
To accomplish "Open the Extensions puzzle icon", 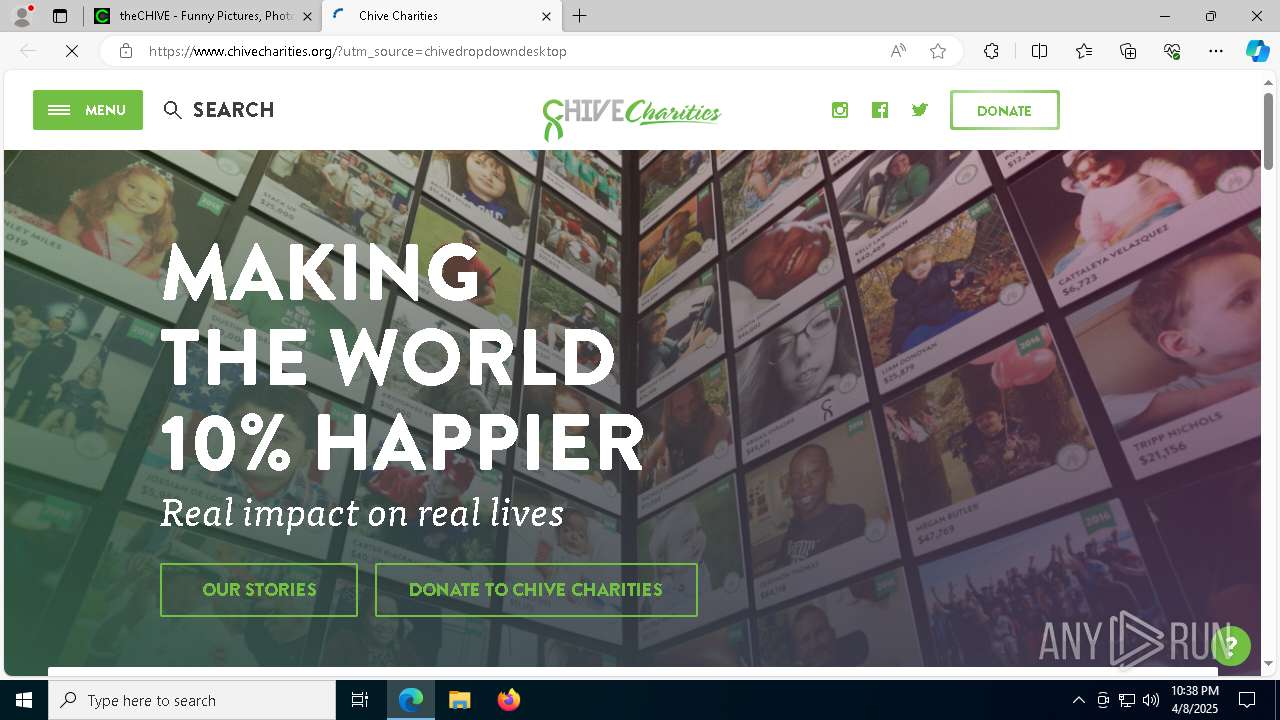I will [991, 51].
